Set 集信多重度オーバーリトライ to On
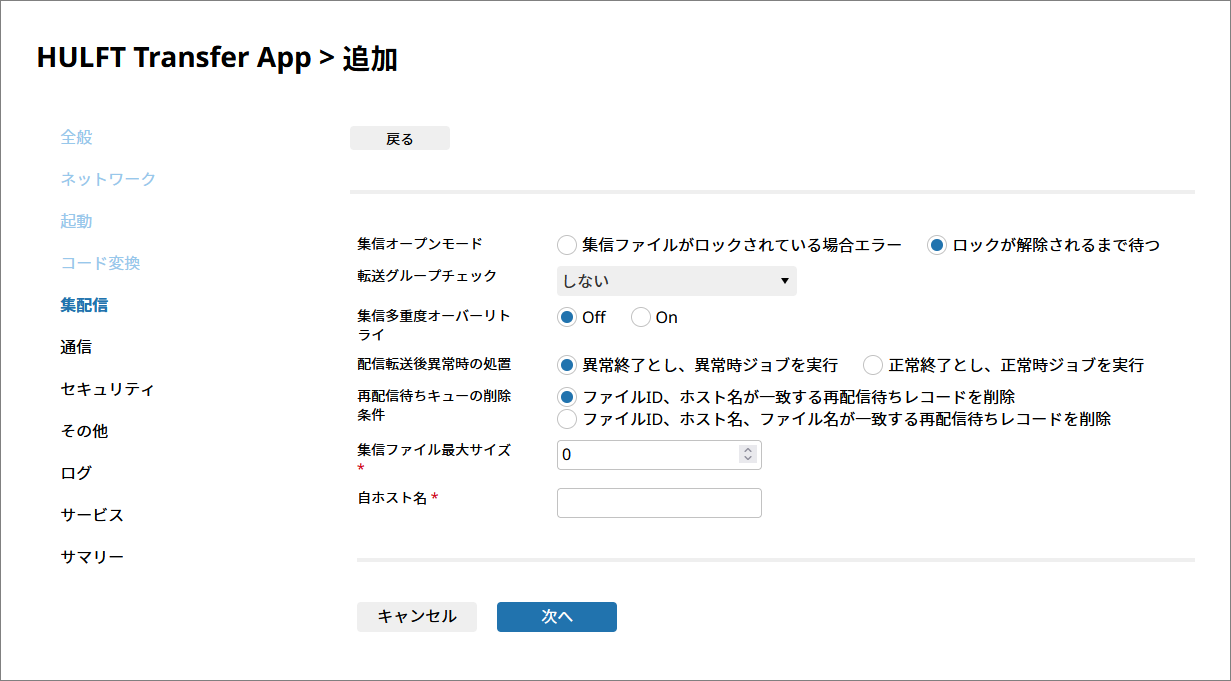Viewport: 1231px width, 681px height. coord(641,317)
